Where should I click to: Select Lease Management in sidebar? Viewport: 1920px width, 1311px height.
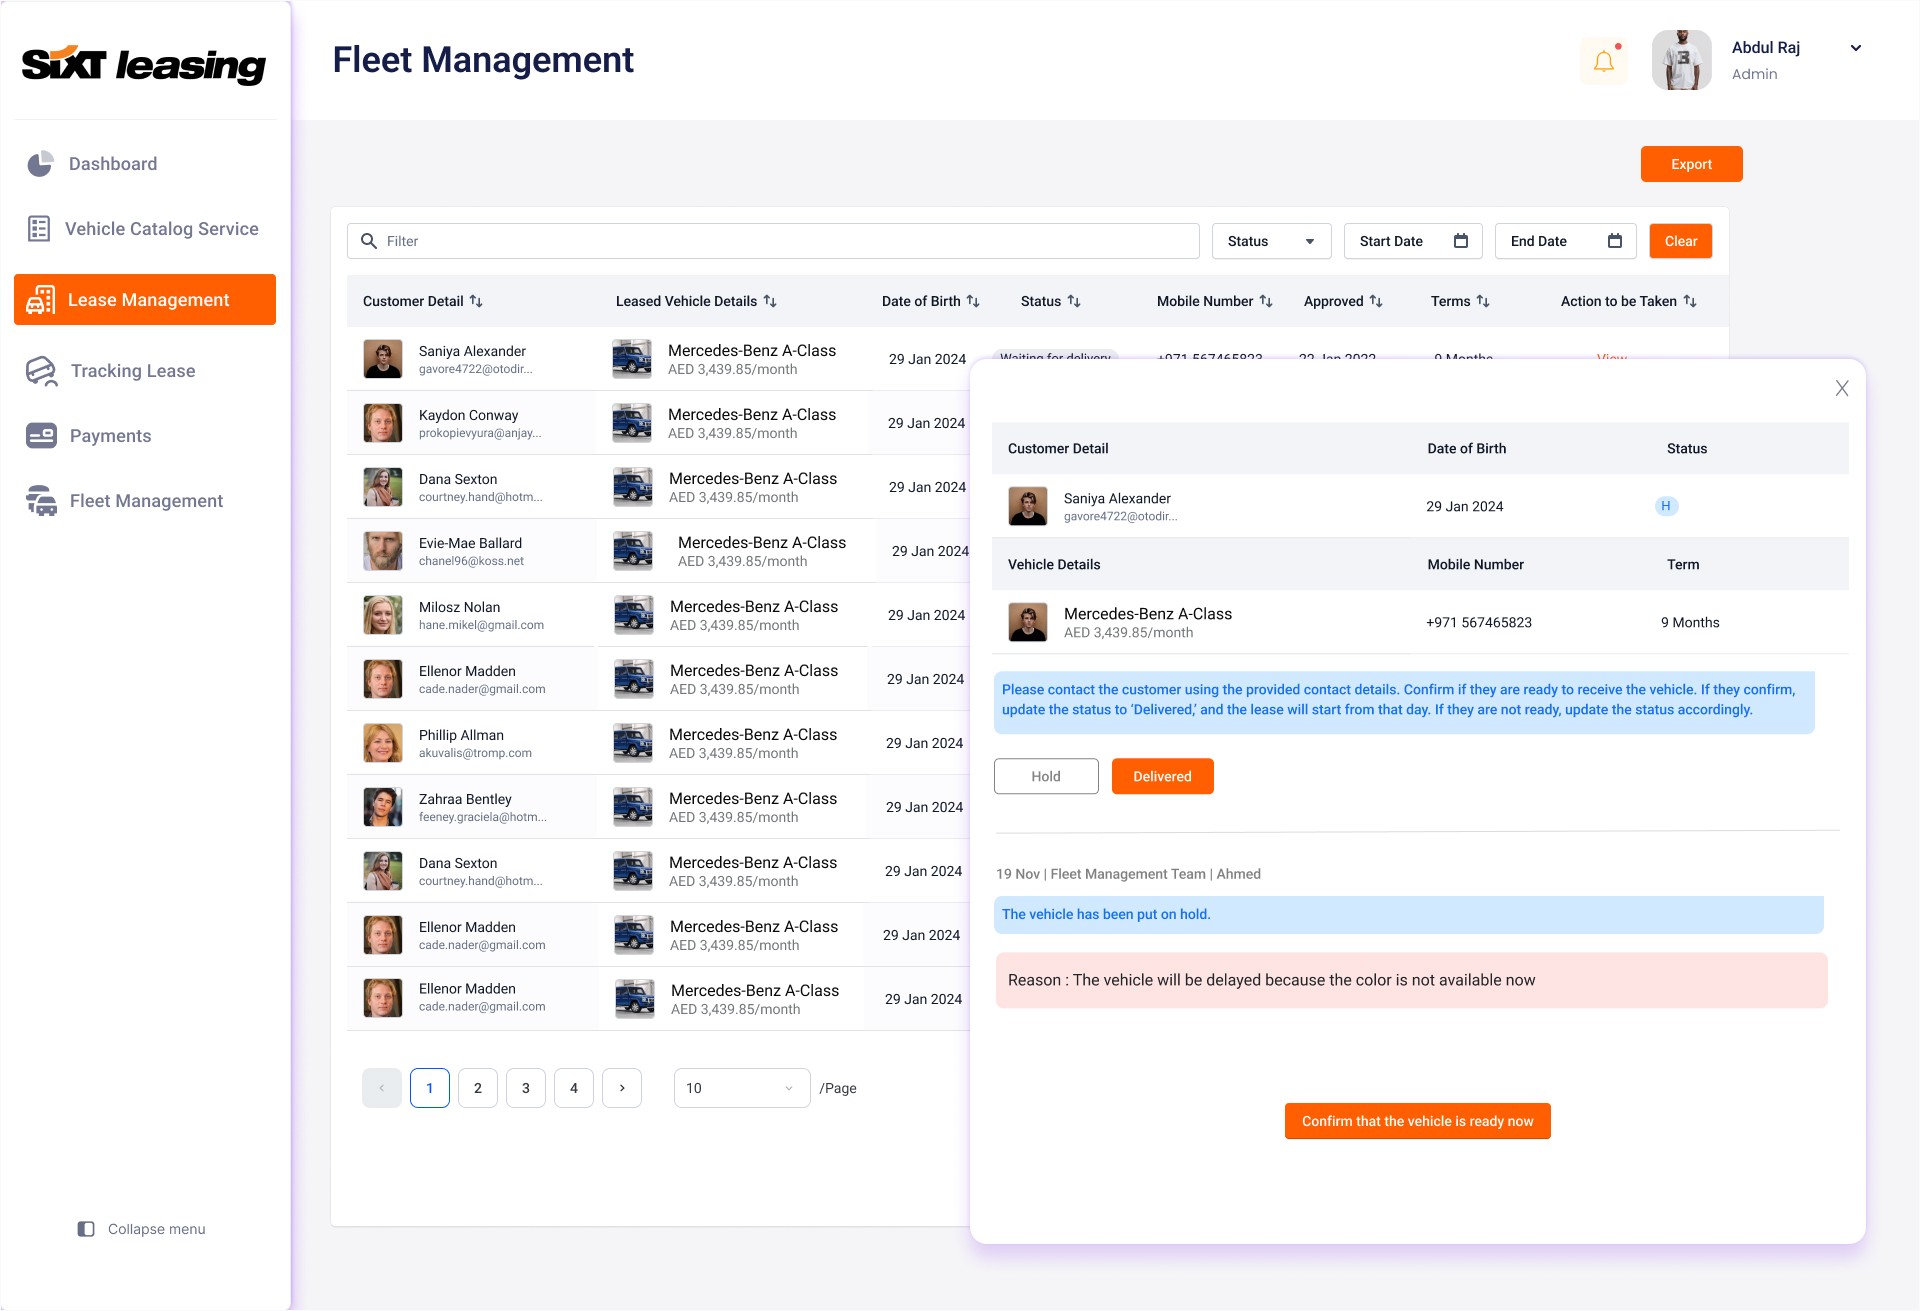click(x=145, y=300)
